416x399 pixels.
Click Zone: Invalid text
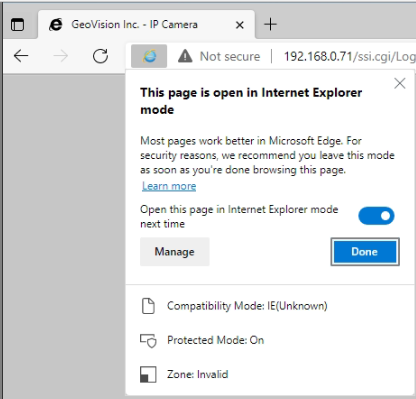coord(198,374)
